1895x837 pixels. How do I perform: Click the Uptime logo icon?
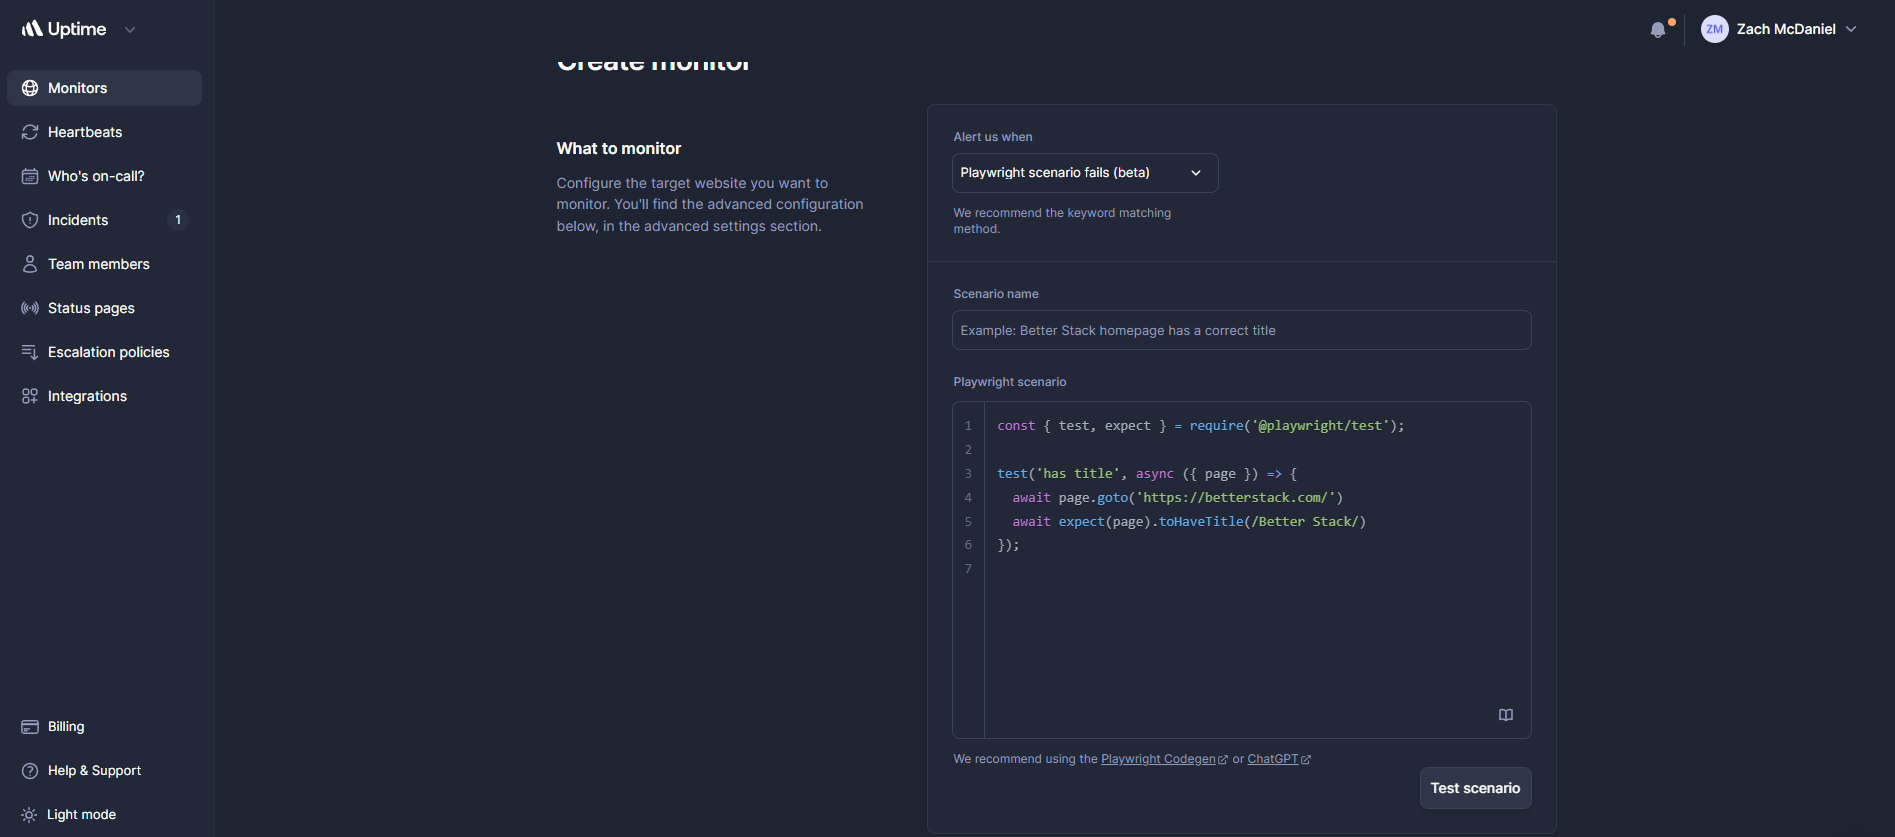pyautogui.click(x=32, y=29)
